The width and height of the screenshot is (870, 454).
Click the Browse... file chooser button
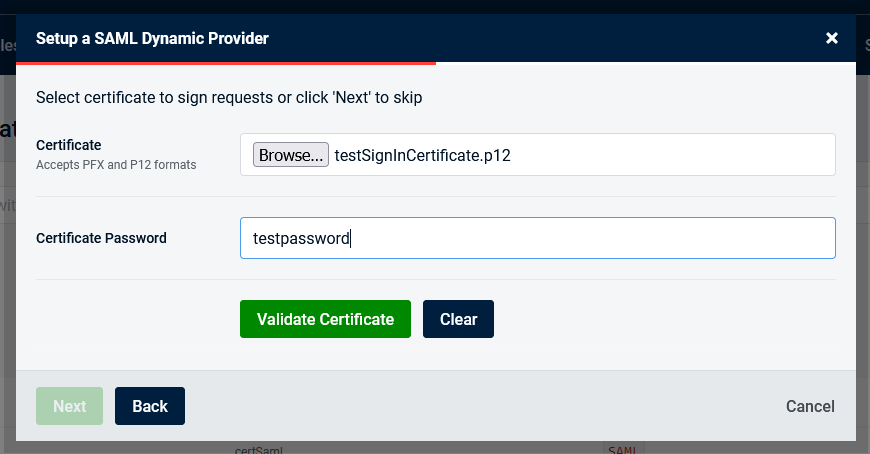click(291, 155)
